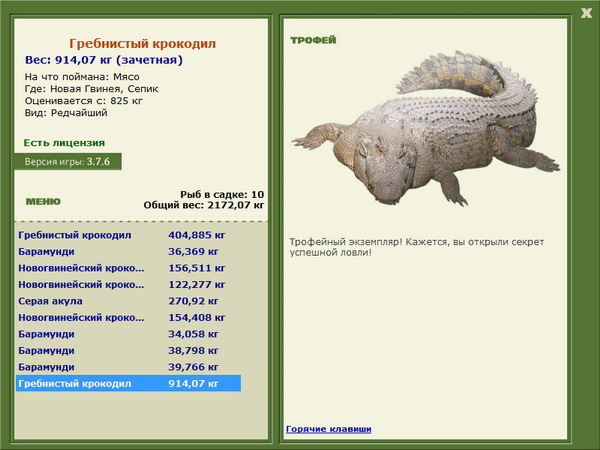This screenshot has width=600, height=450.
Task: Select Барамунди 39,766 кг row
Action: tap(128, 367)
